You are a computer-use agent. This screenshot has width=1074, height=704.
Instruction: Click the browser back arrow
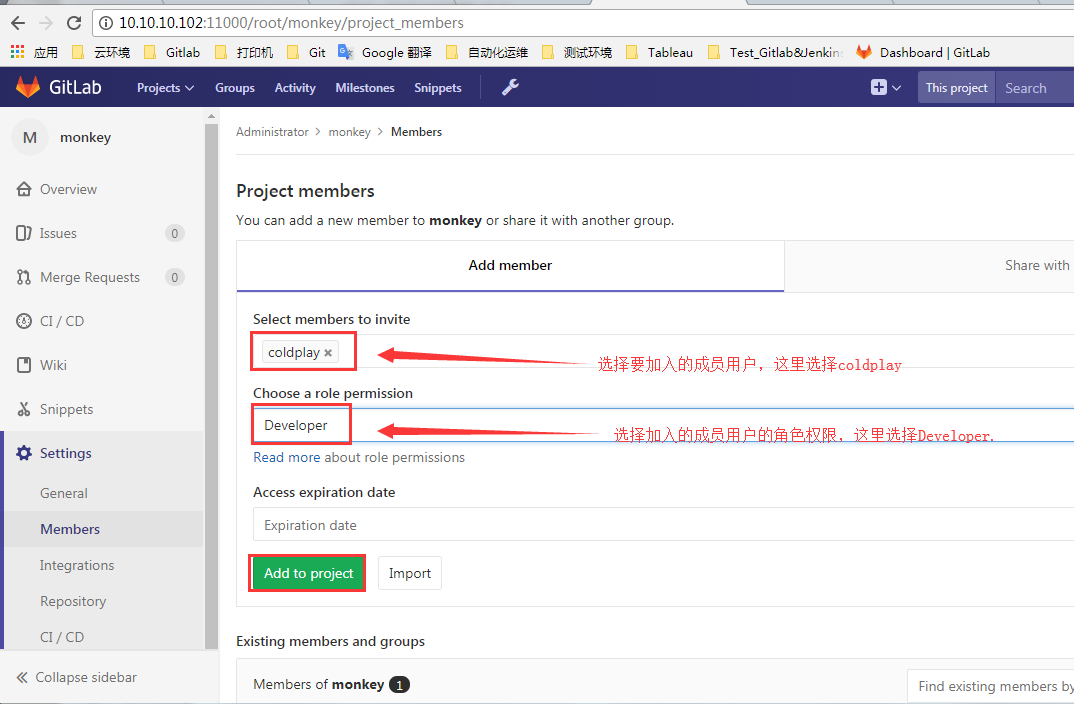(18, 23)
